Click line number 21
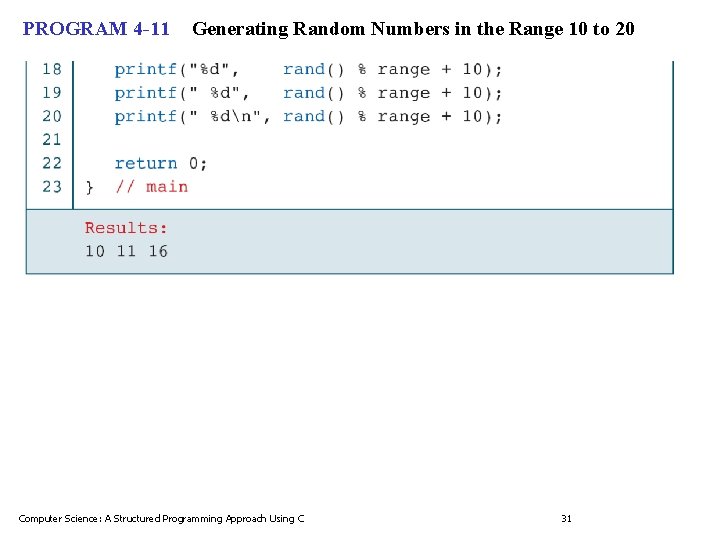This screenshot has width=720, height=540. [51, 140]
